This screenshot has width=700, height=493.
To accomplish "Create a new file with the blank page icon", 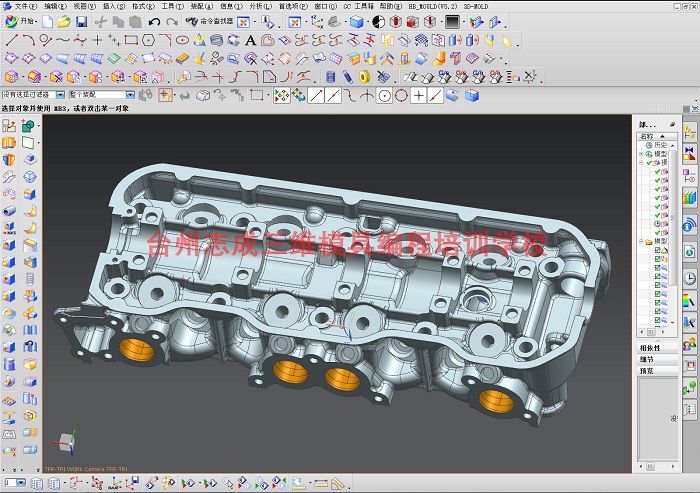I will point(47,22).
